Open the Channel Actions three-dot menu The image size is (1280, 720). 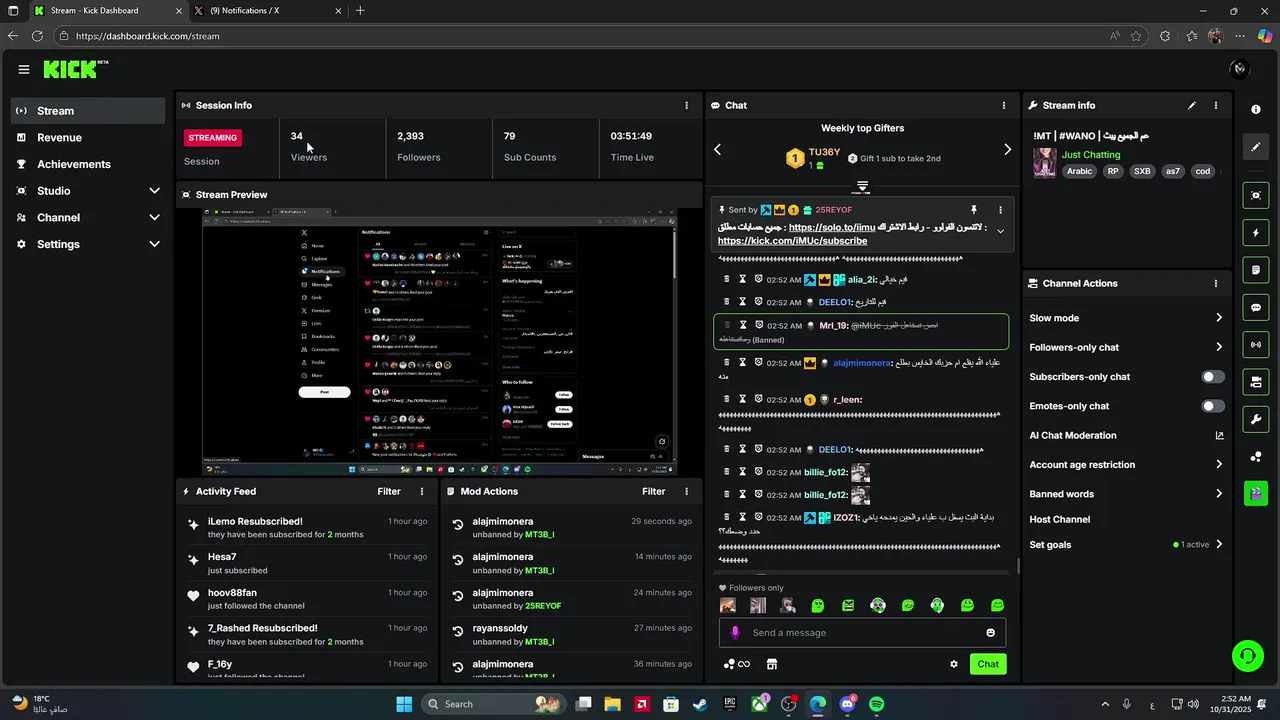pos(1216,284)
